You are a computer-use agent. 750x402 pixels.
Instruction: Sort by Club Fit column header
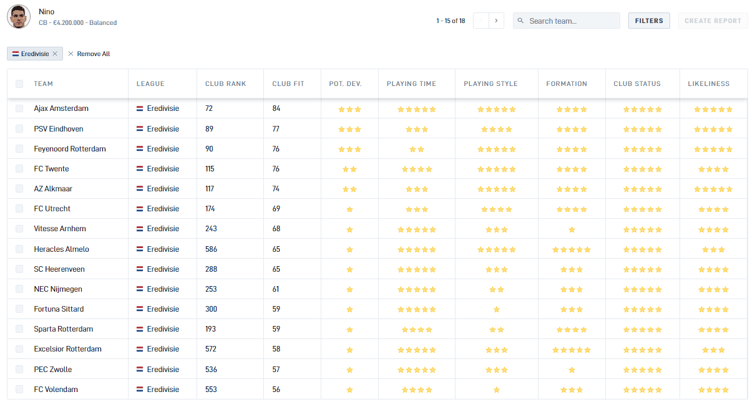tap(288, 84)
